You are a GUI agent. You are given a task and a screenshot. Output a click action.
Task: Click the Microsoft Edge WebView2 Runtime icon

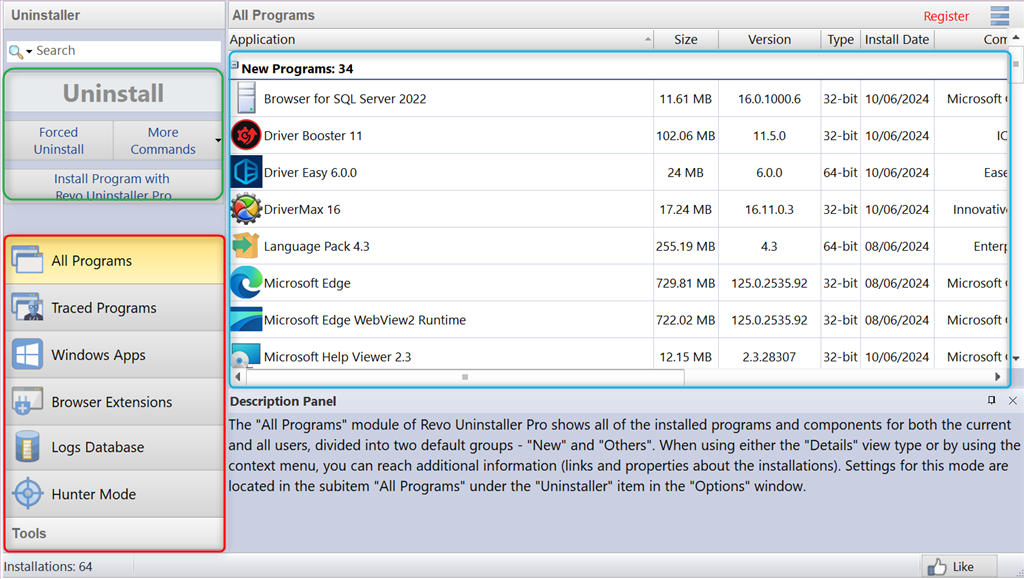(x=246, y=319)
